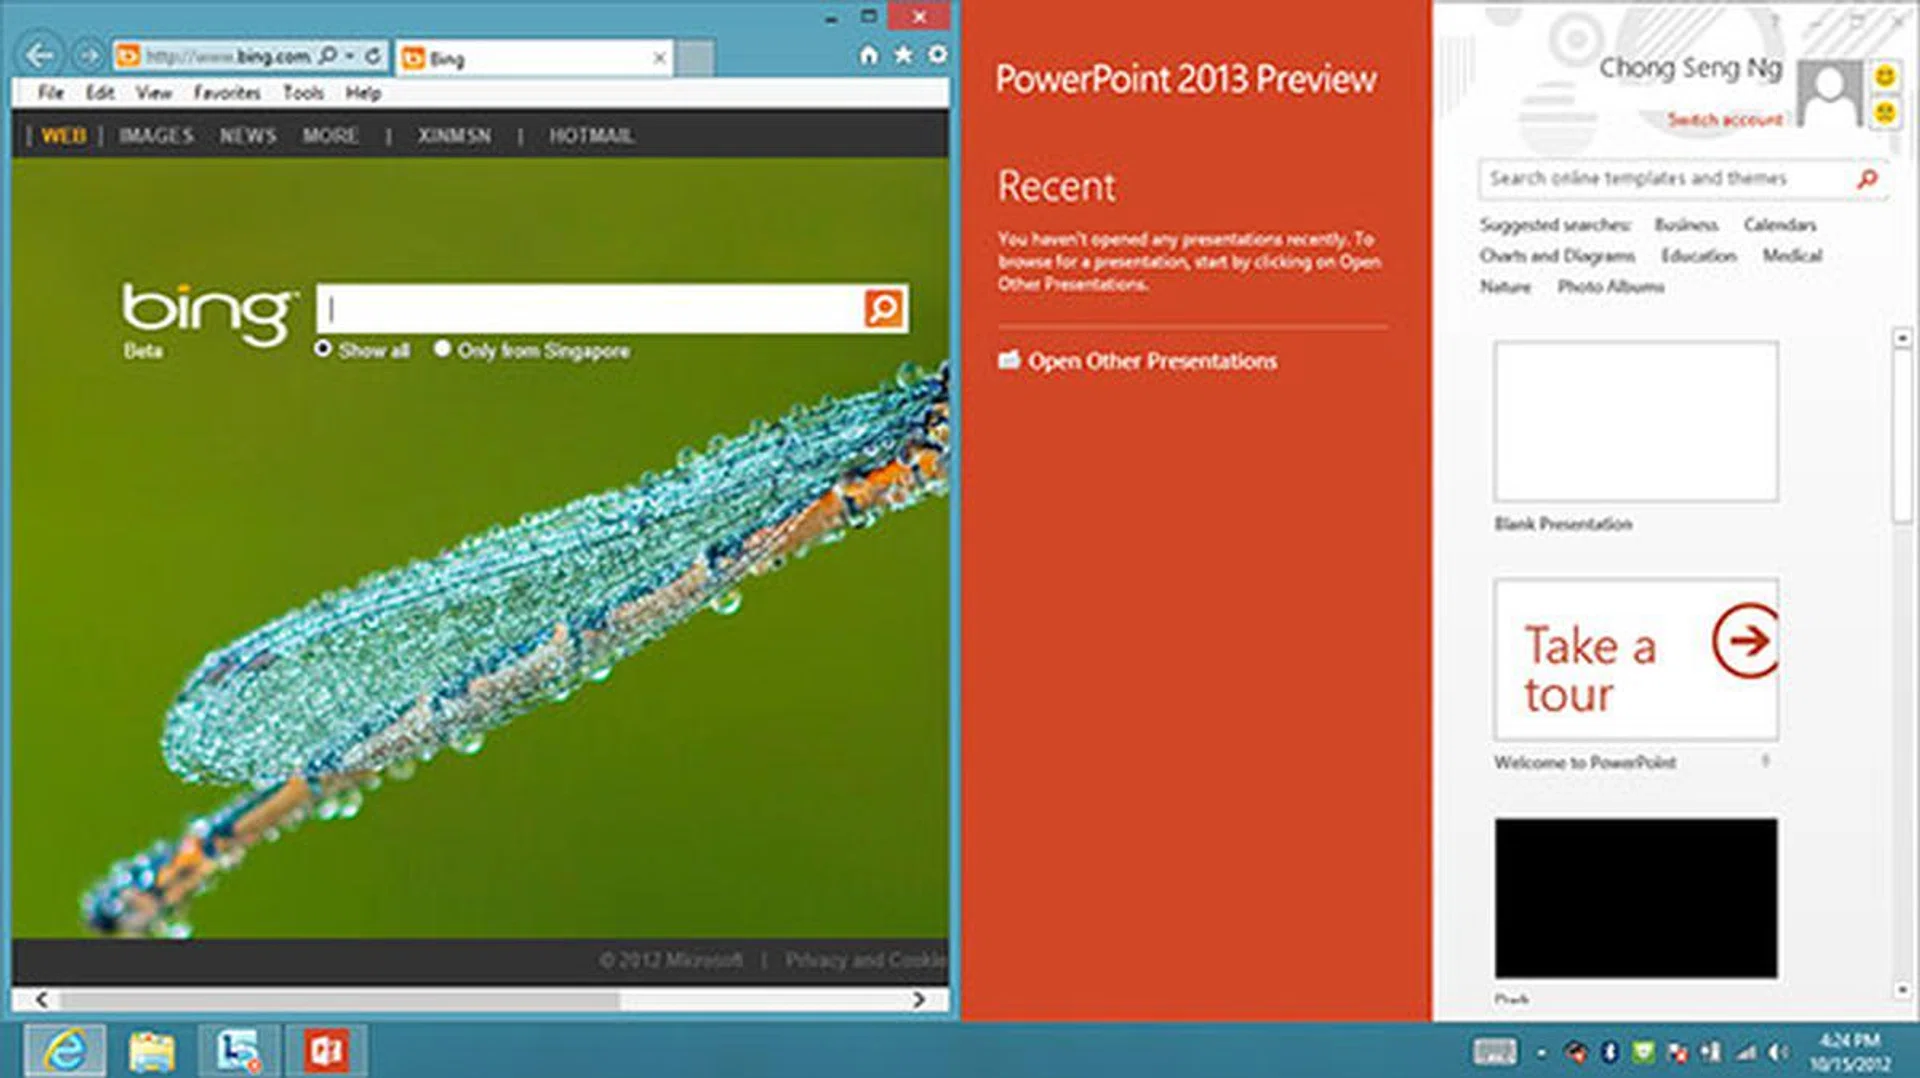Open PowerPoint from the taskbar

click(x=326, y=1050)
